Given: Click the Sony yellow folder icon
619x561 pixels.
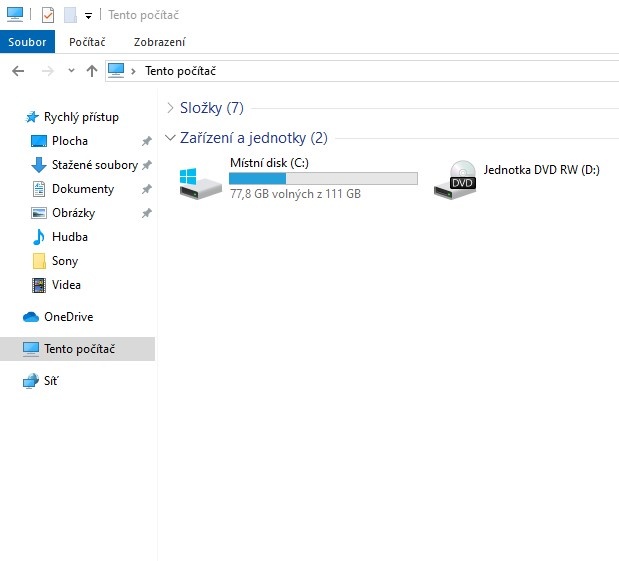Looking at the screenshot, I should [39, 261].
